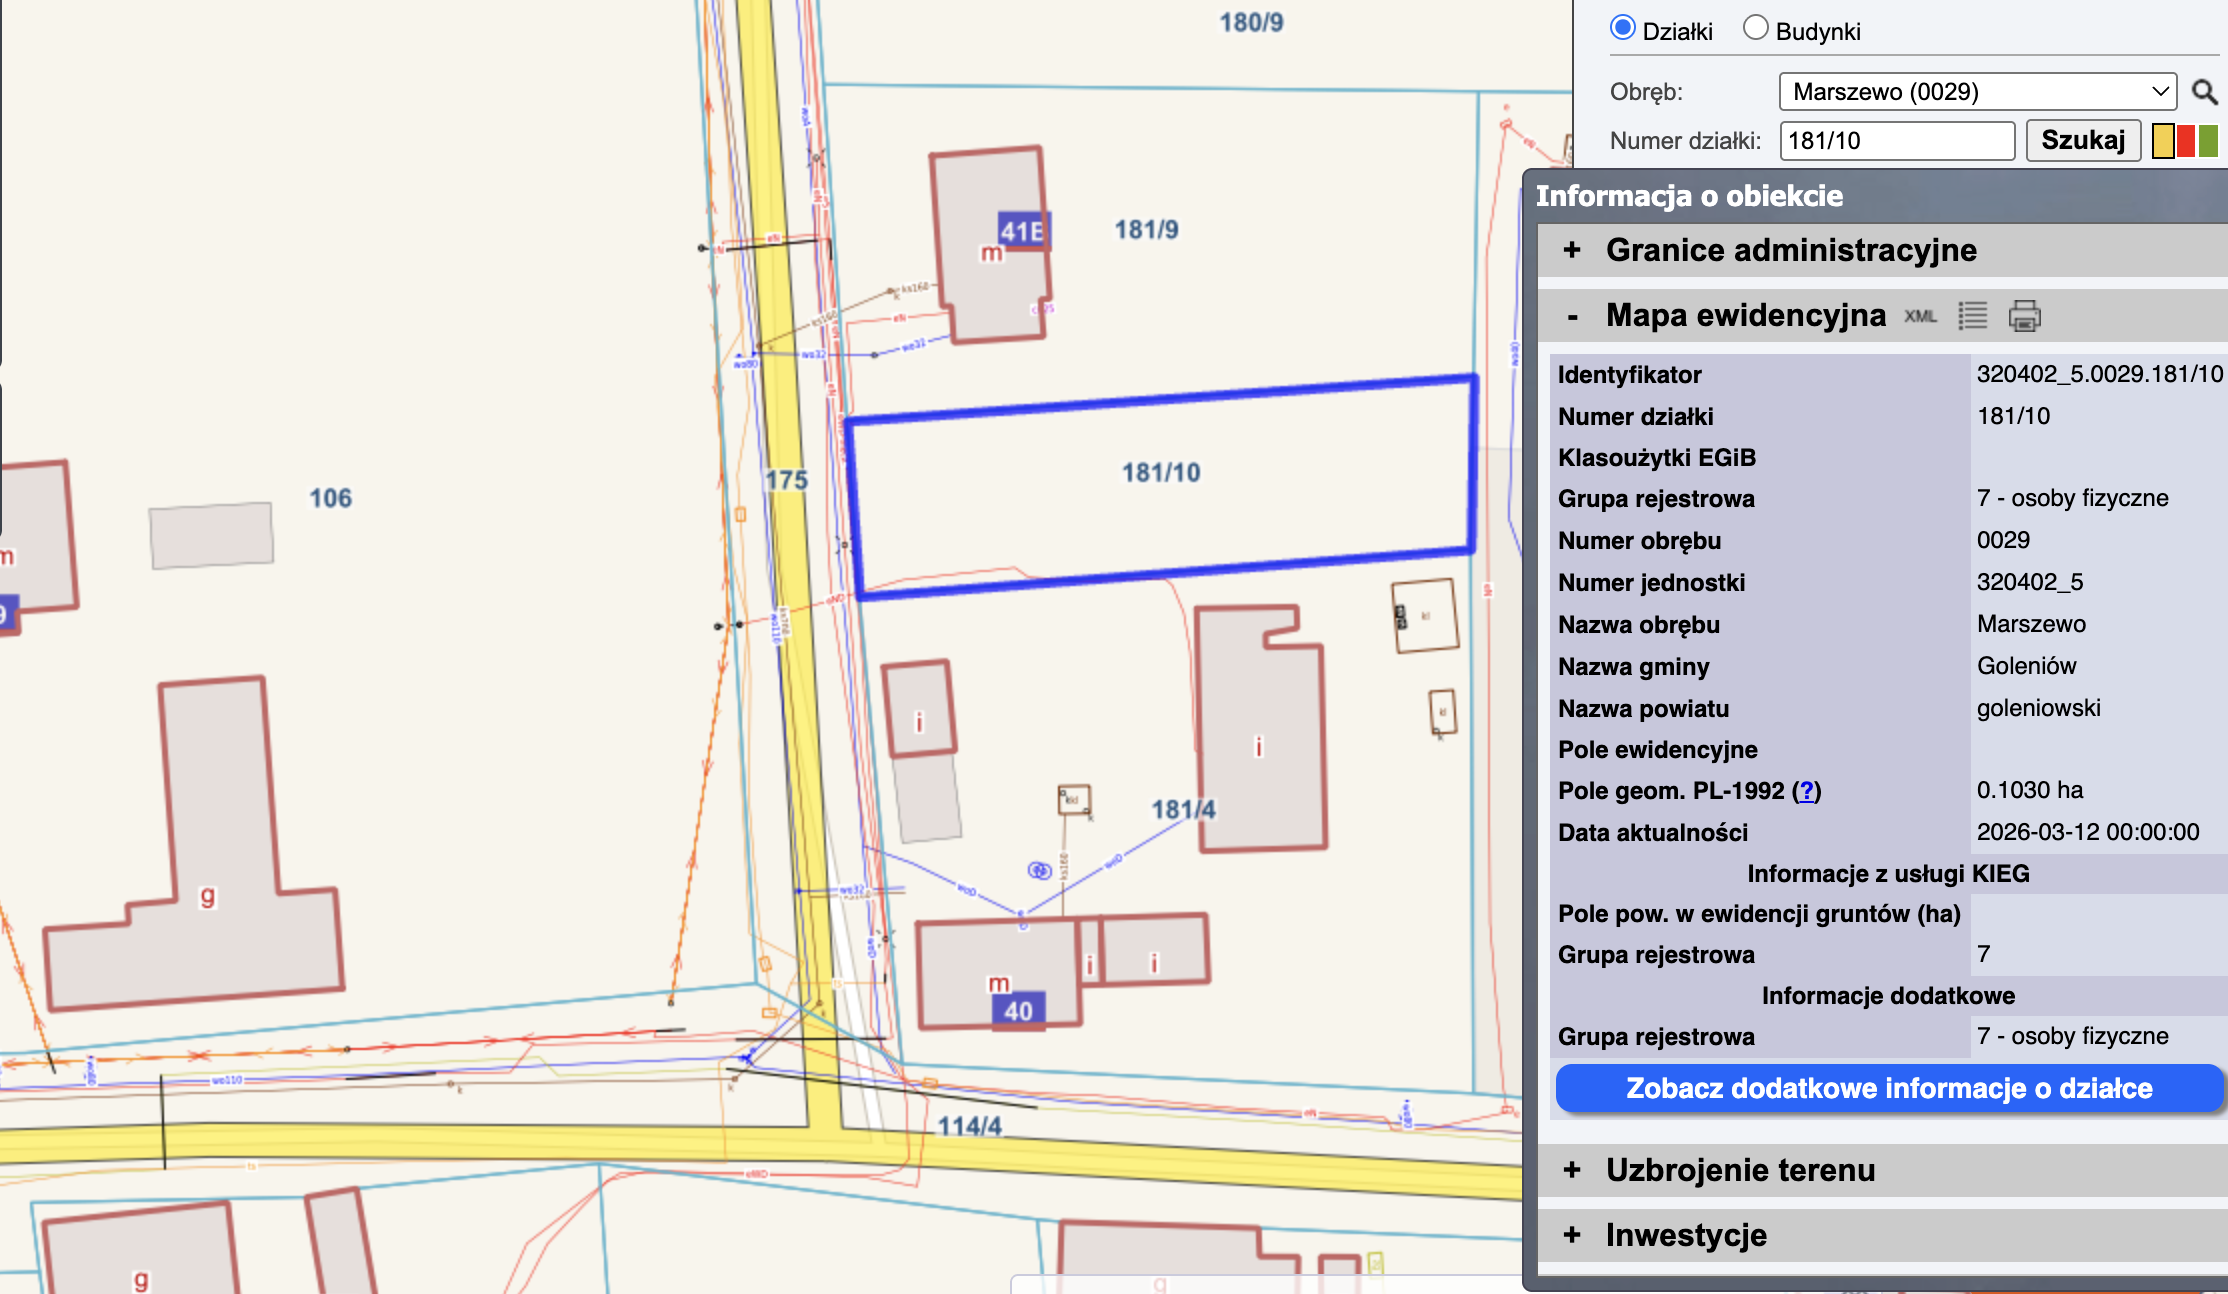Open the list view icon next to Mapa ewidencyjna
The image size is (2228, 1294).
[x=1972, y=316]
